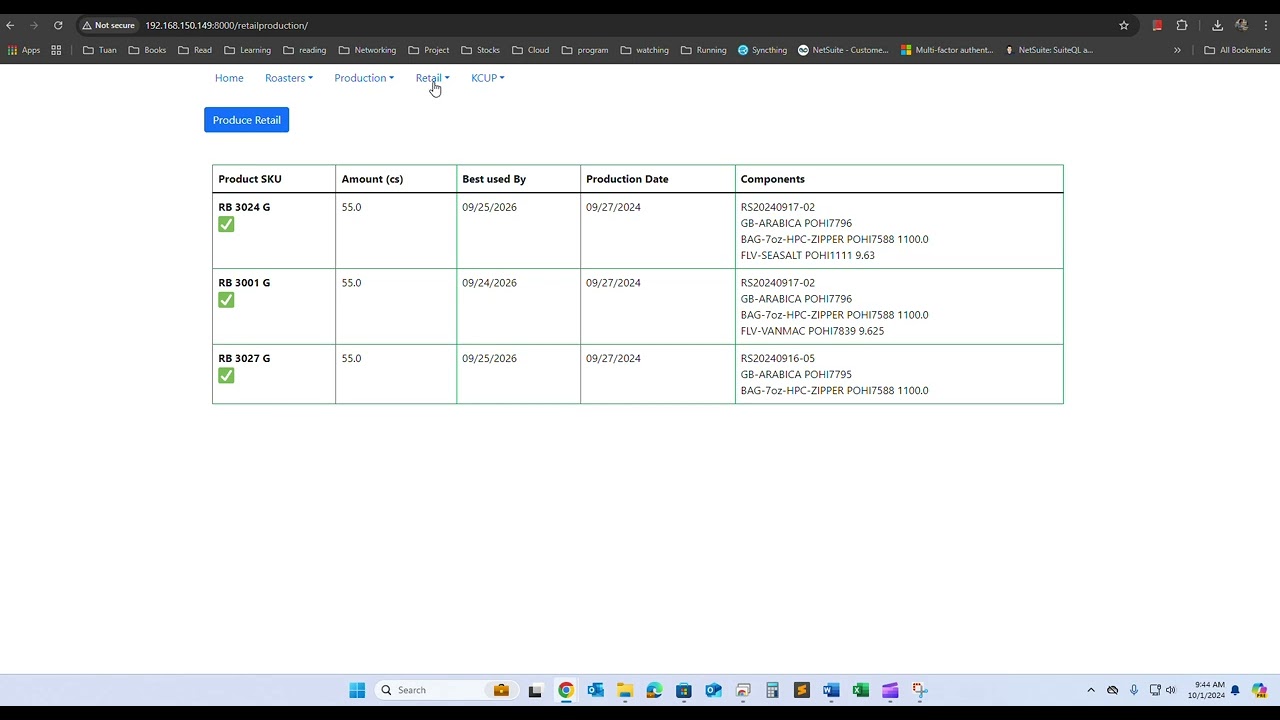Open the Stocks bookmark folder

(x=480, y=50)
